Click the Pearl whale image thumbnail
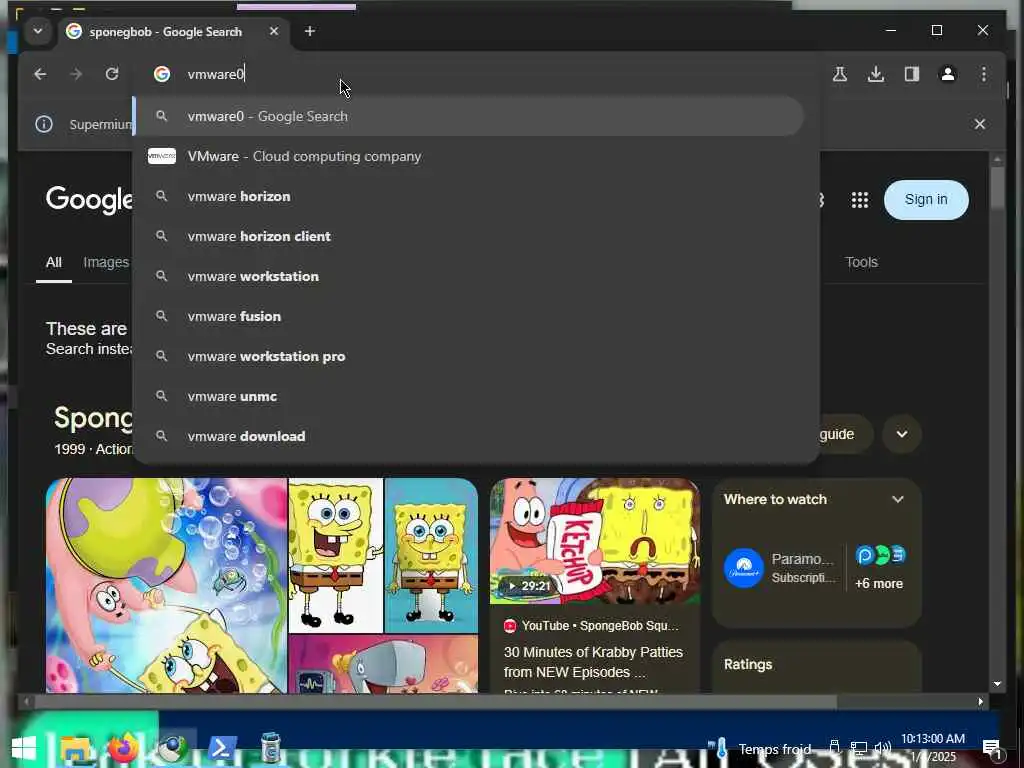Screen dimensions: 1024x768 (383, 664)
